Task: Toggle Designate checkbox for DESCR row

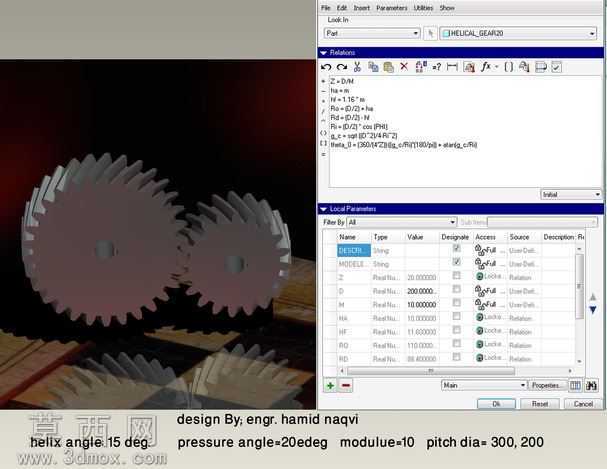Action: (457, 248)
